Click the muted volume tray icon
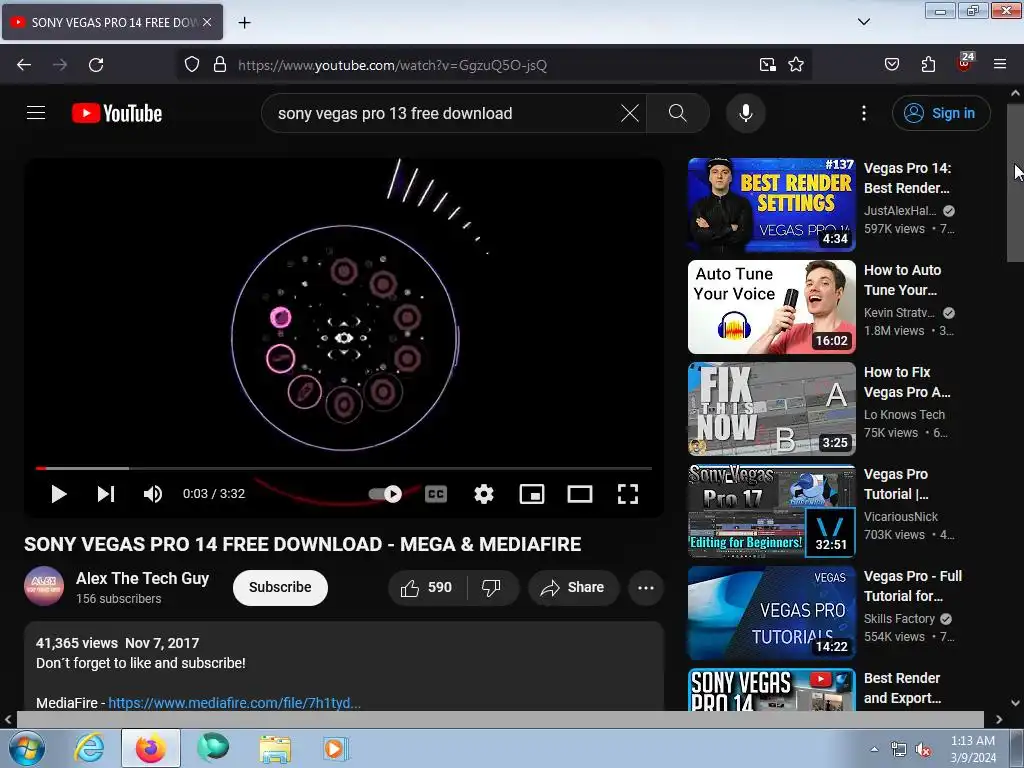 [923, 750]
